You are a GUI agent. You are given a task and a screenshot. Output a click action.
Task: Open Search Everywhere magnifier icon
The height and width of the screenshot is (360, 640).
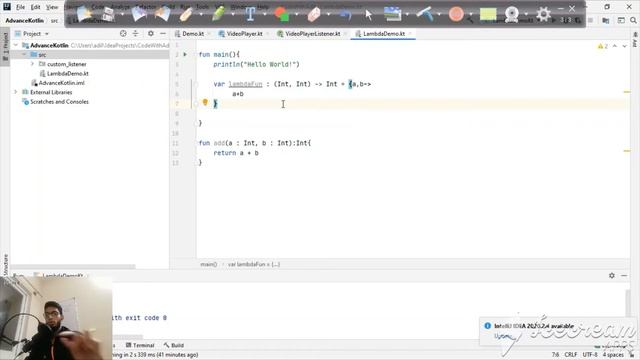pos(633,20)
